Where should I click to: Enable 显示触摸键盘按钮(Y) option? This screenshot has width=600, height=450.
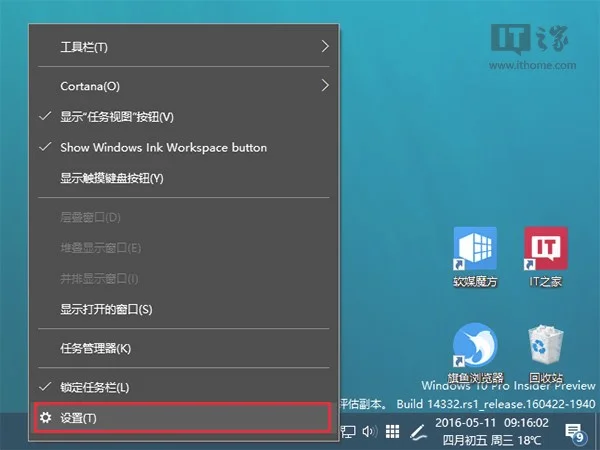point(184,178)
